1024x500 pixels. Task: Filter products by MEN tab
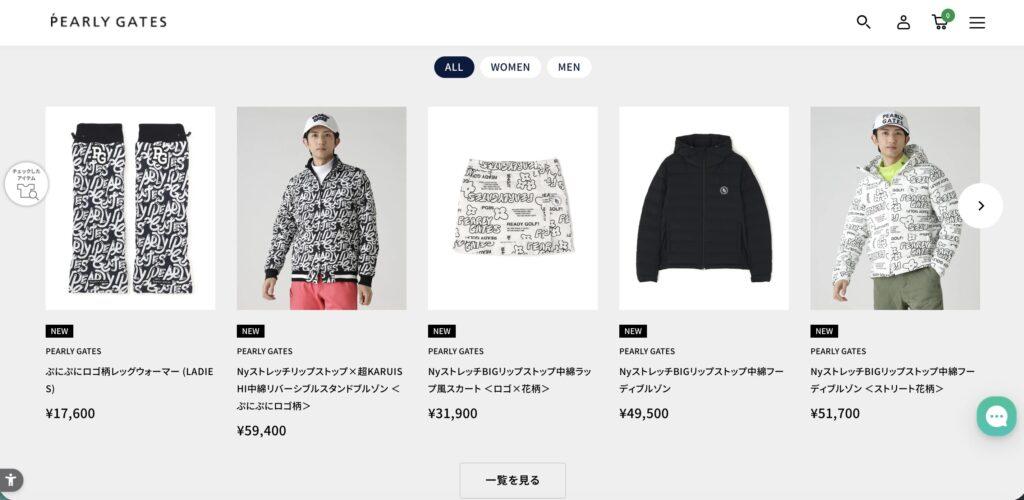point(569,67)
